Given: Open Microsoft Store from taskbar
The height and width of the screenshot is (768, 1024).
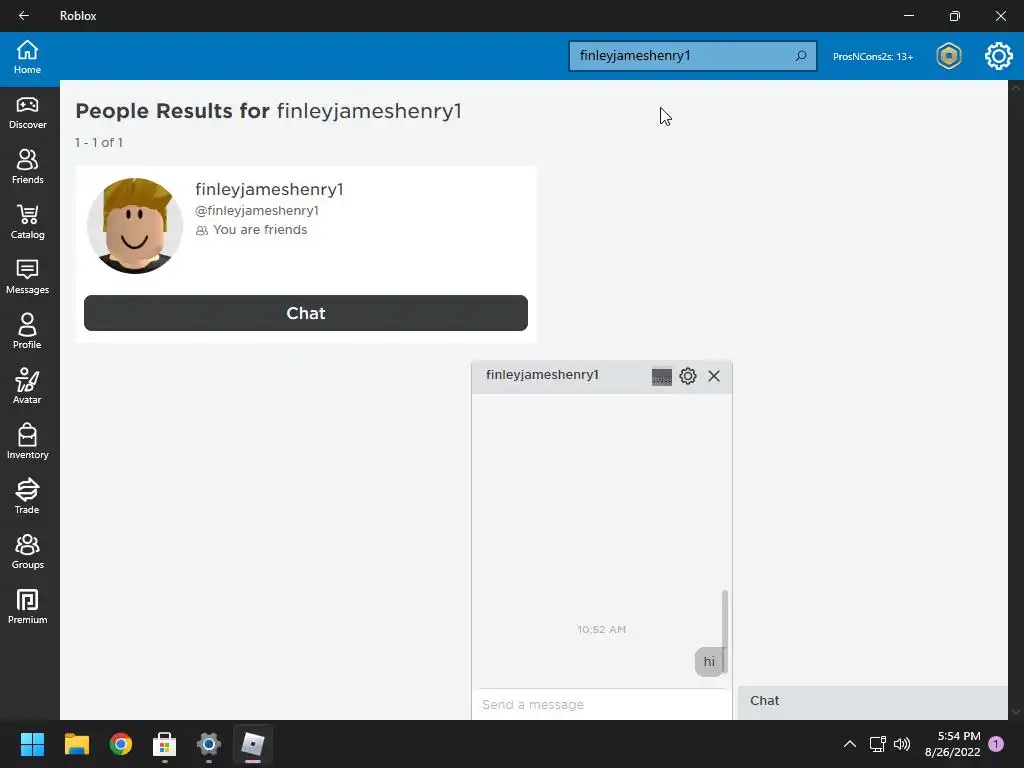Looking at the screenshot, I should (165, 744).
